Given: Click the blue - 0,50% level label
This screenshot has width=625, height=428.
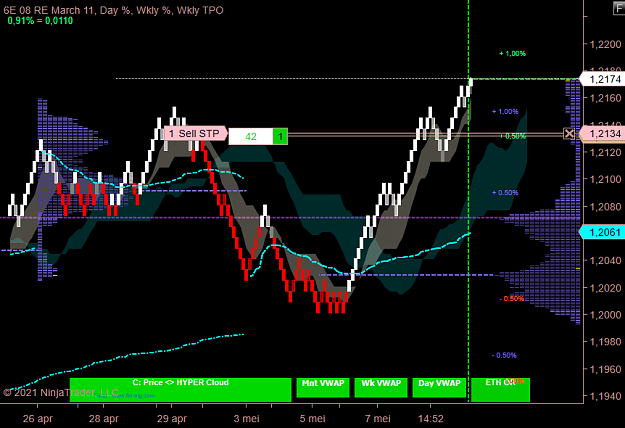Looking at the screenshot, I should pyautogui.click(x=504, y=355).
